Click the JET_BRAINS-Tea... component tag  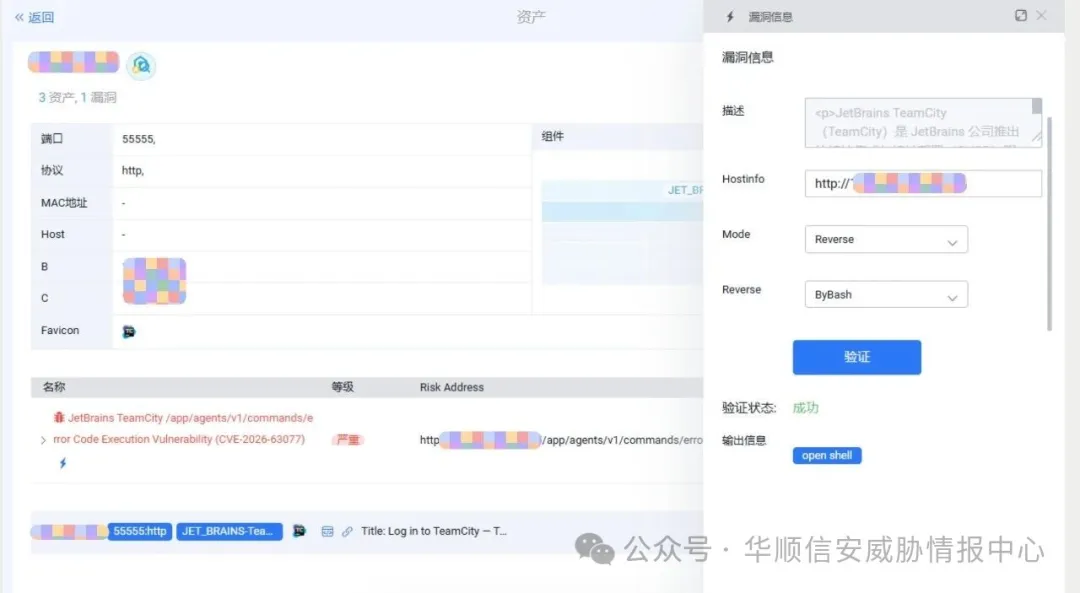pos(229,531)
